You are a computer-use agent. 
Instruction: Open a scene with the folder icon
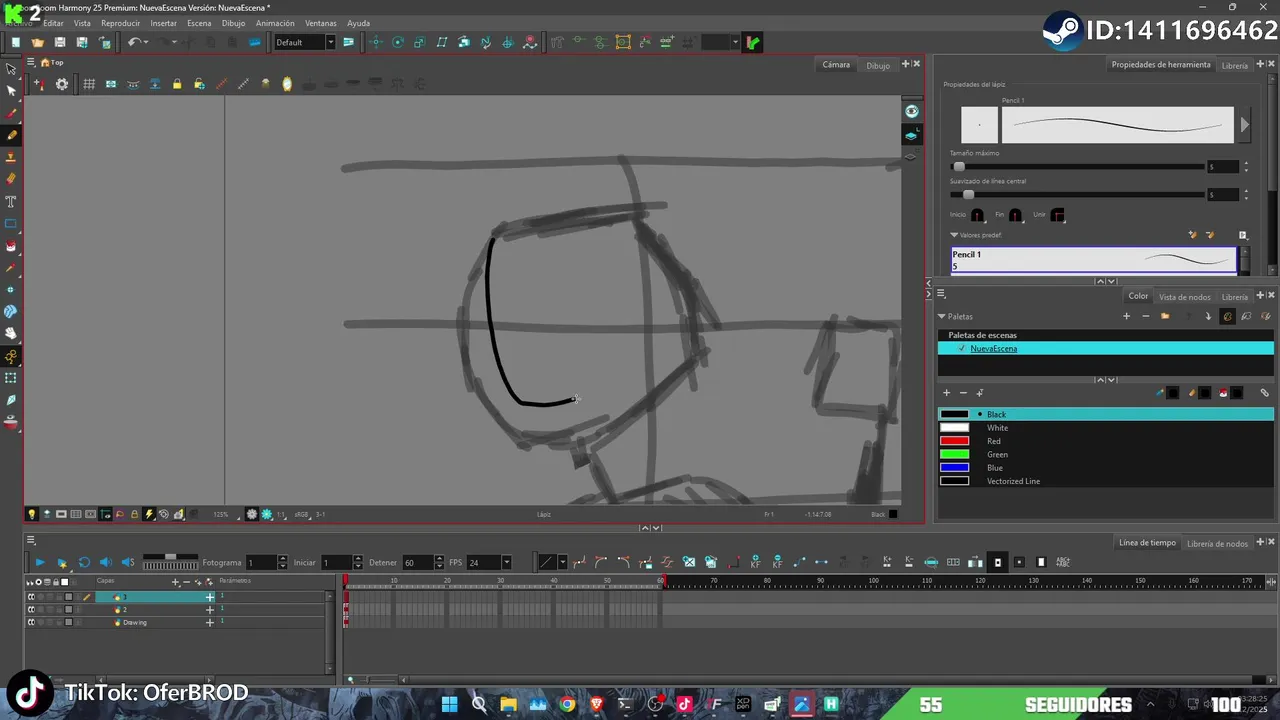pyautogui.click(x=38, y=42)
